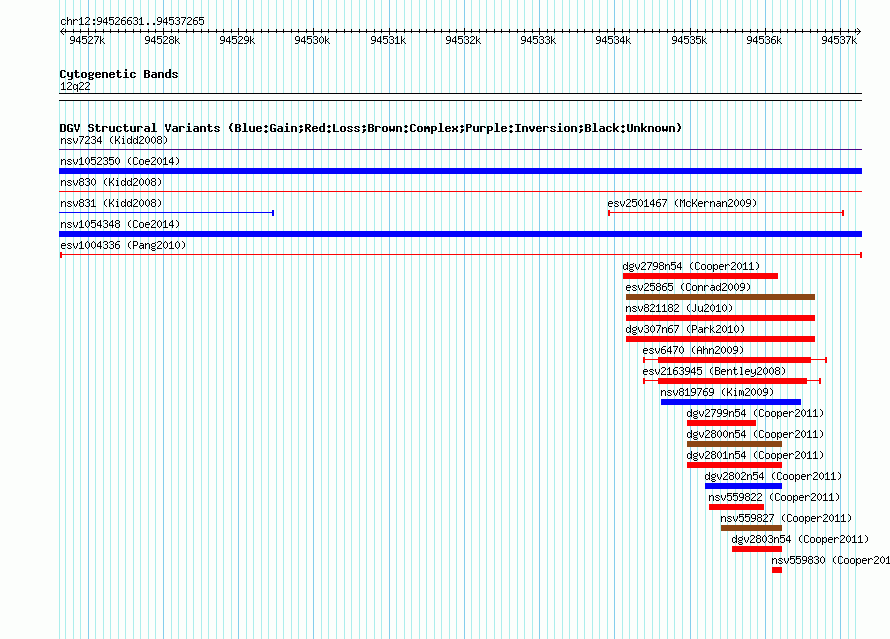The width and height of the screenshot is (890, 639).
Task: Click the nsv821182 (Ju2010) red bar
Action: click(x=720, y=318)
